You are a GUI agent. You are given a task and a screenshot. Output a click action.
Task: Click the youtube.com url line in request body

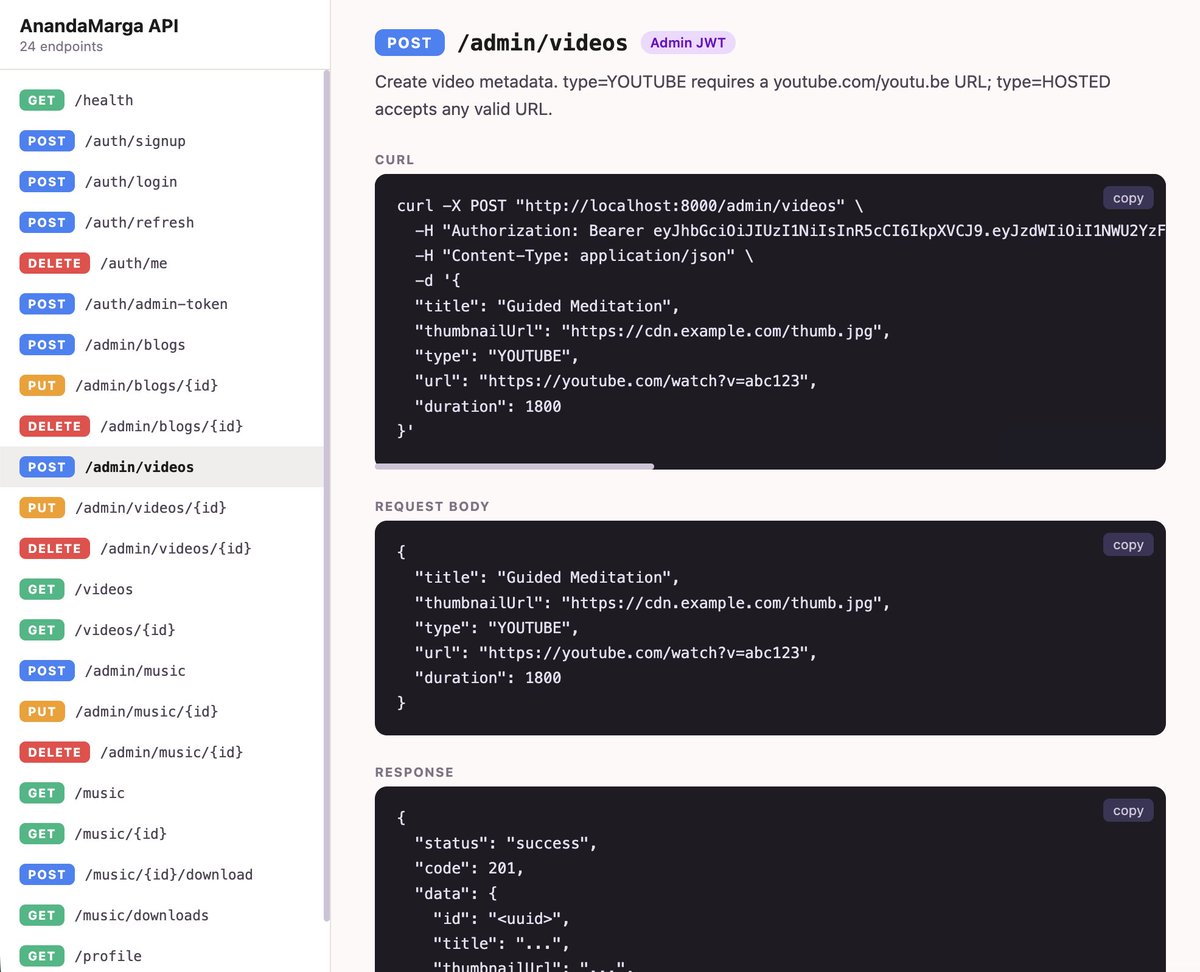point(616,652)
